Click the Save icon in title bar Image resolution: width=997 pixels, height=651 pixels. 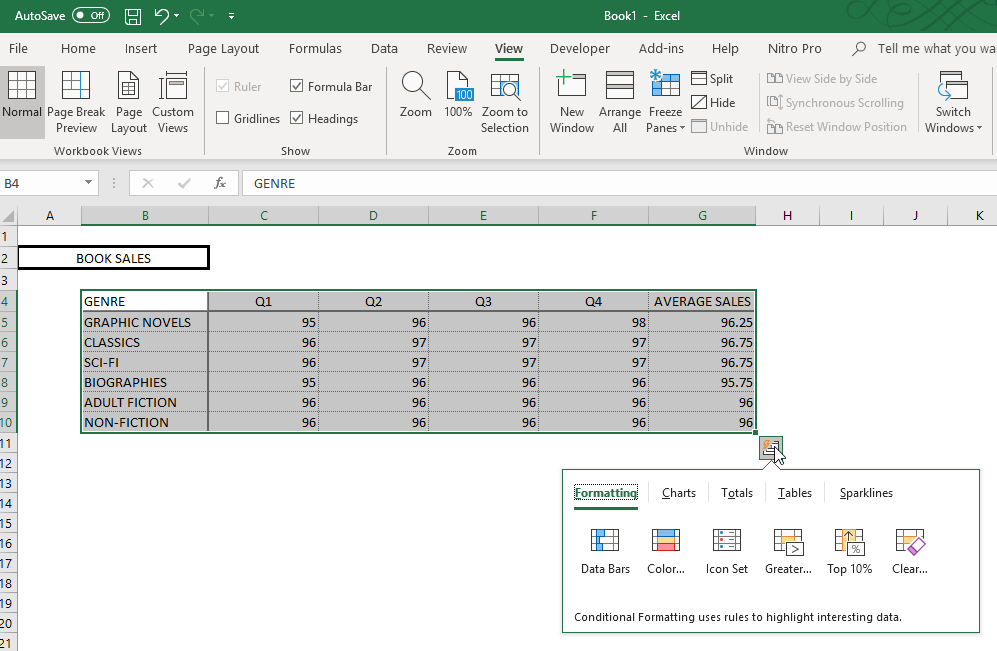pos(133,16)
